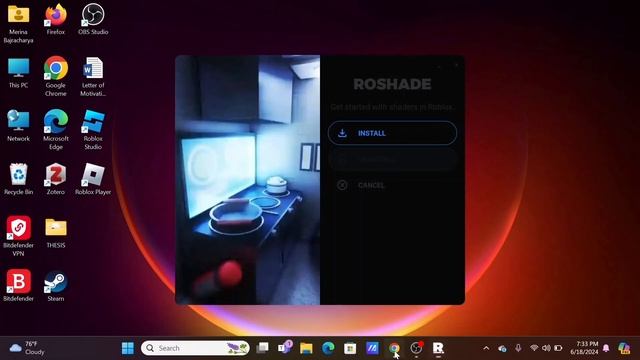
Task: Open Task View from the taskbar
Action: pyautogui.click(x=262, y=348)
